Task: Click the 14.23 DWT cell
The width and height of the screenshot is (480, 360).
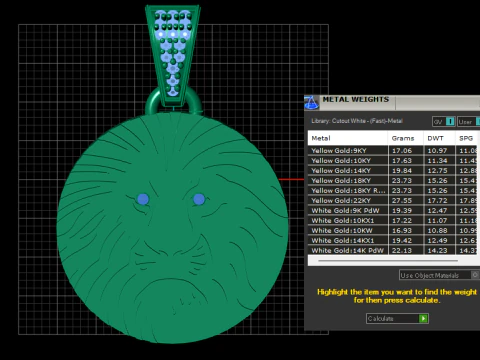Action: coord(439,250)
